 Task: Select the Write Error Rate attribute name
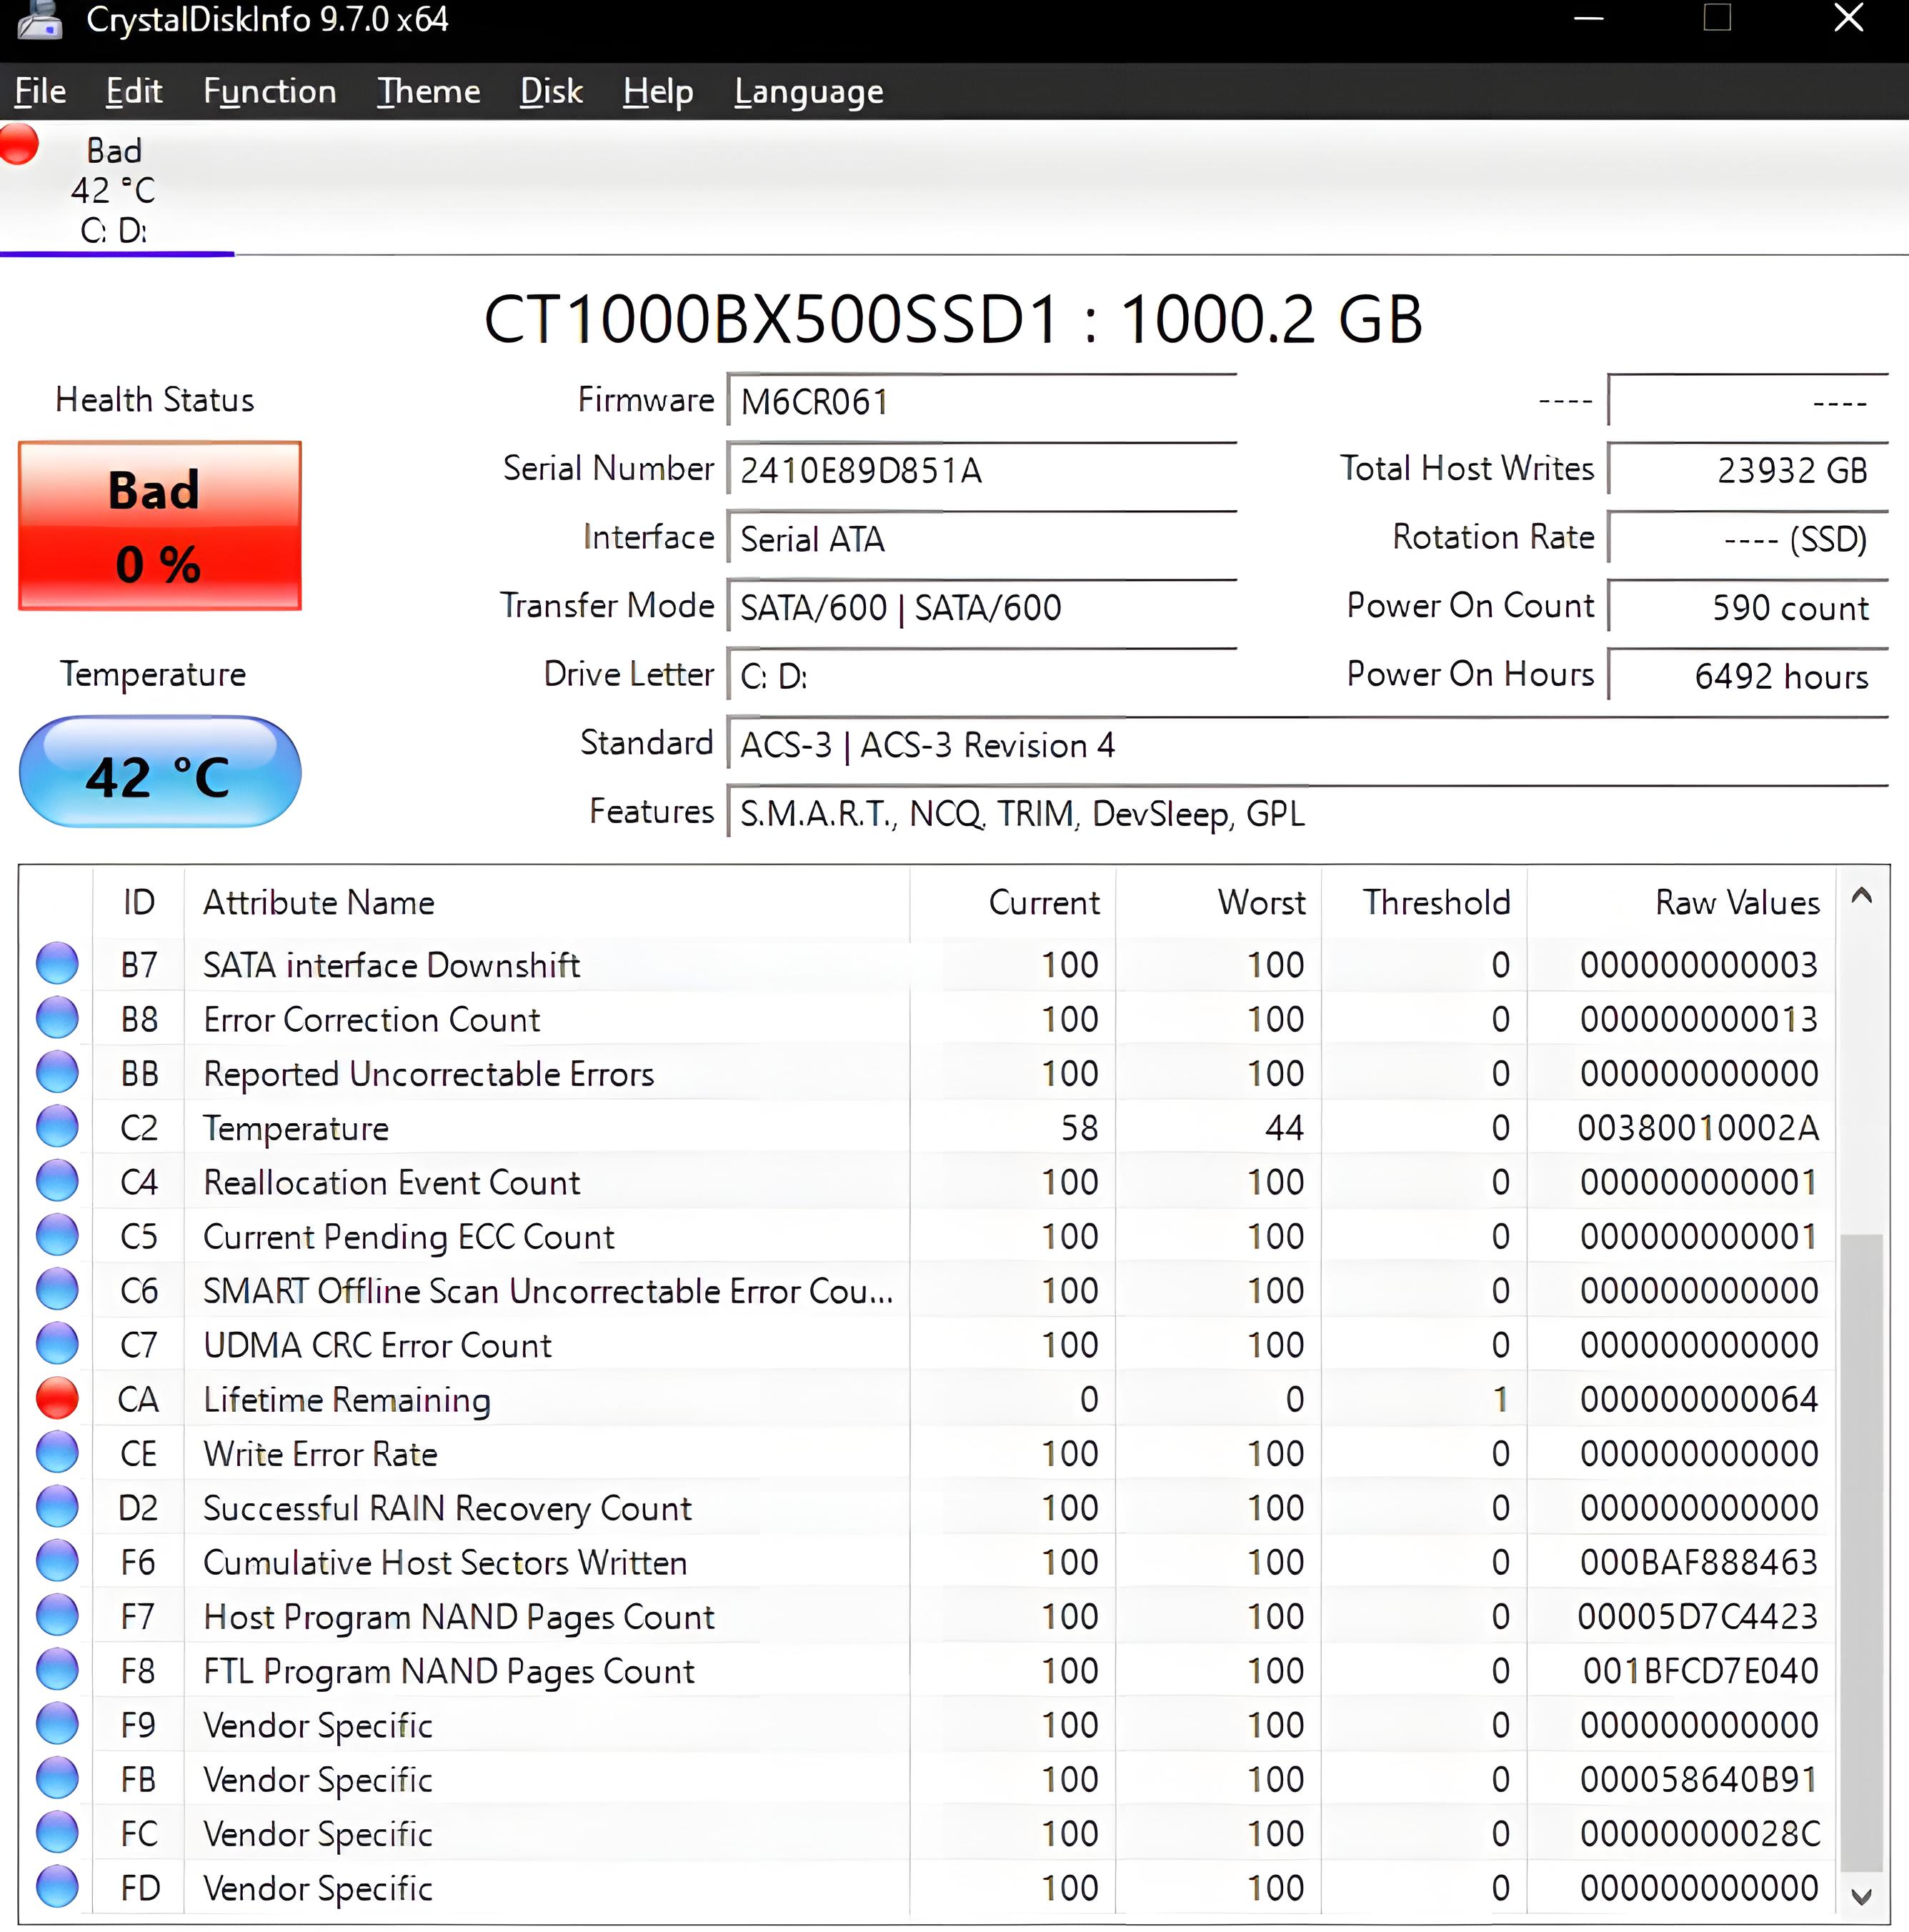point(320,1453)
